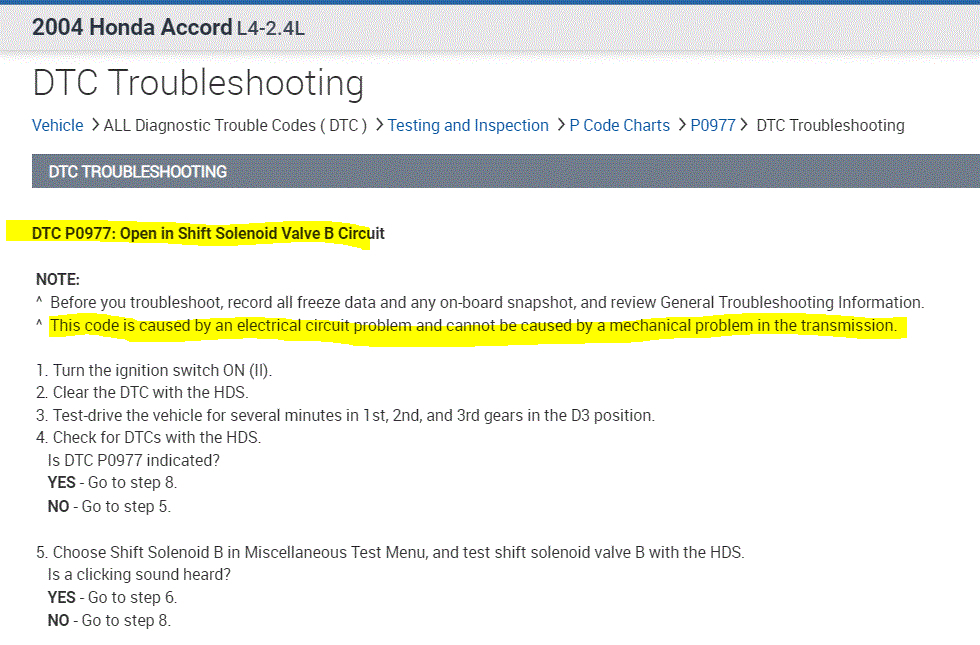This screenshot has height=645, width=980.
Task: Click the chevron before Testing and Inspection
Action: pos(379,125)
